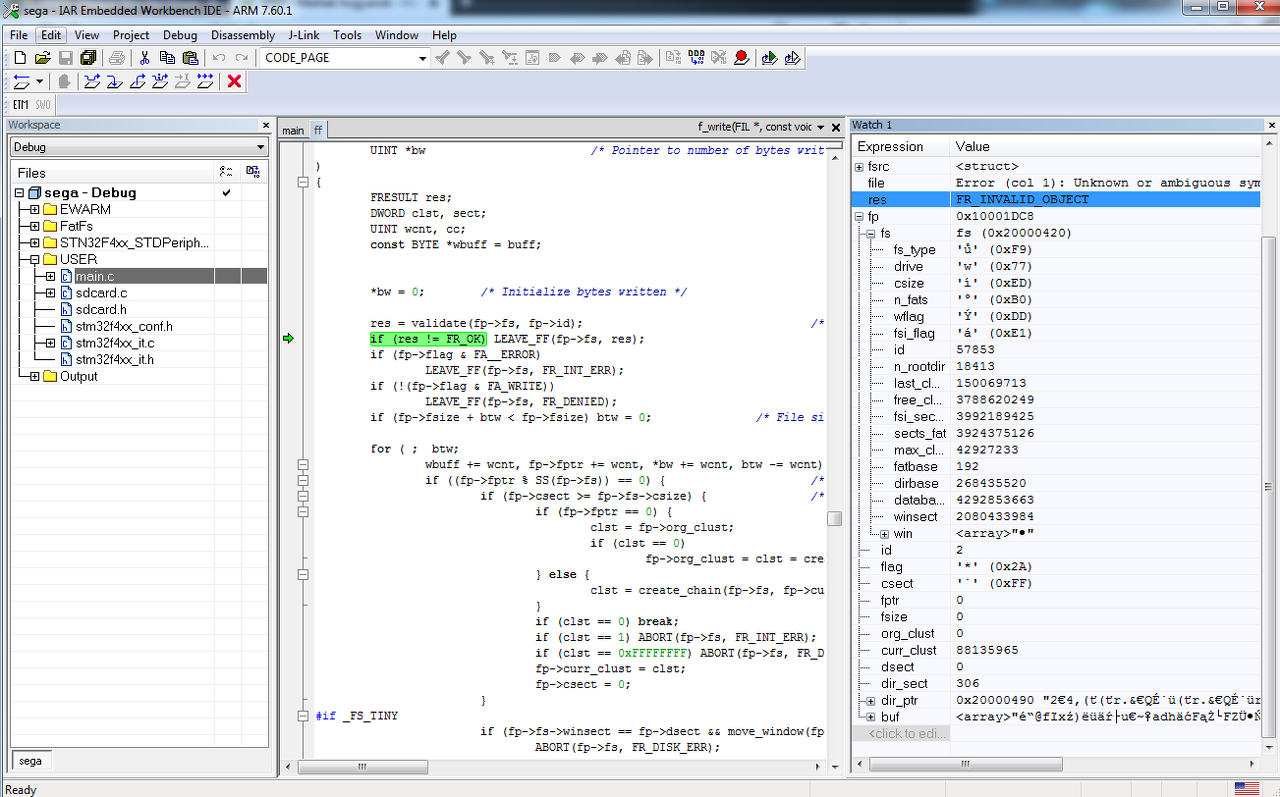
Task: Click the Step Into debug icon
Action: tap(115, 82)
